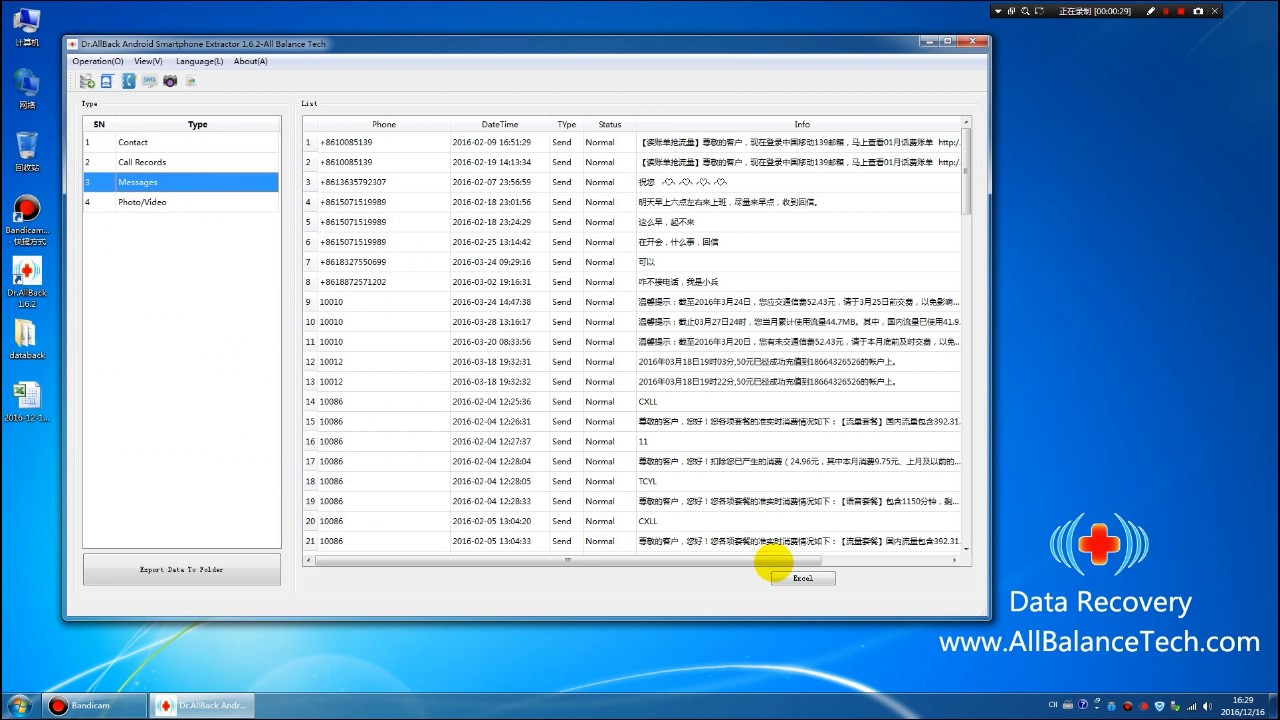
Task: Click Bandicam recorder fullscreen frame icon
Action: (x=1037, y=11)
